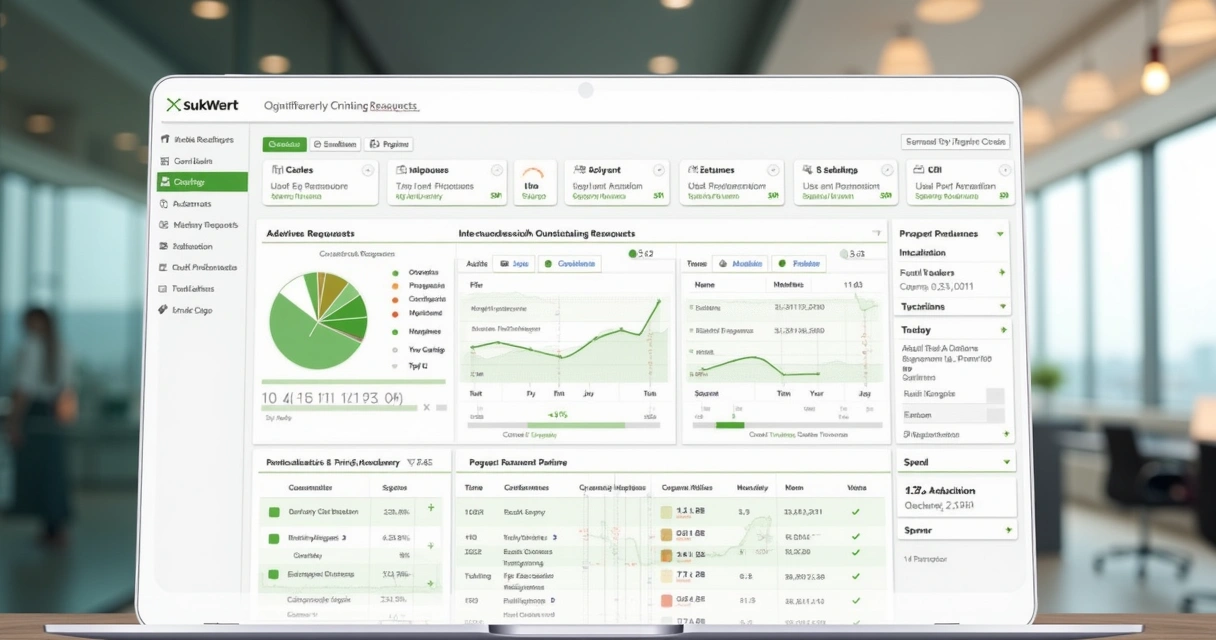Click the checkmark in the first payment table row
This screenshot has width=1216, height=640.
point(855,512)
